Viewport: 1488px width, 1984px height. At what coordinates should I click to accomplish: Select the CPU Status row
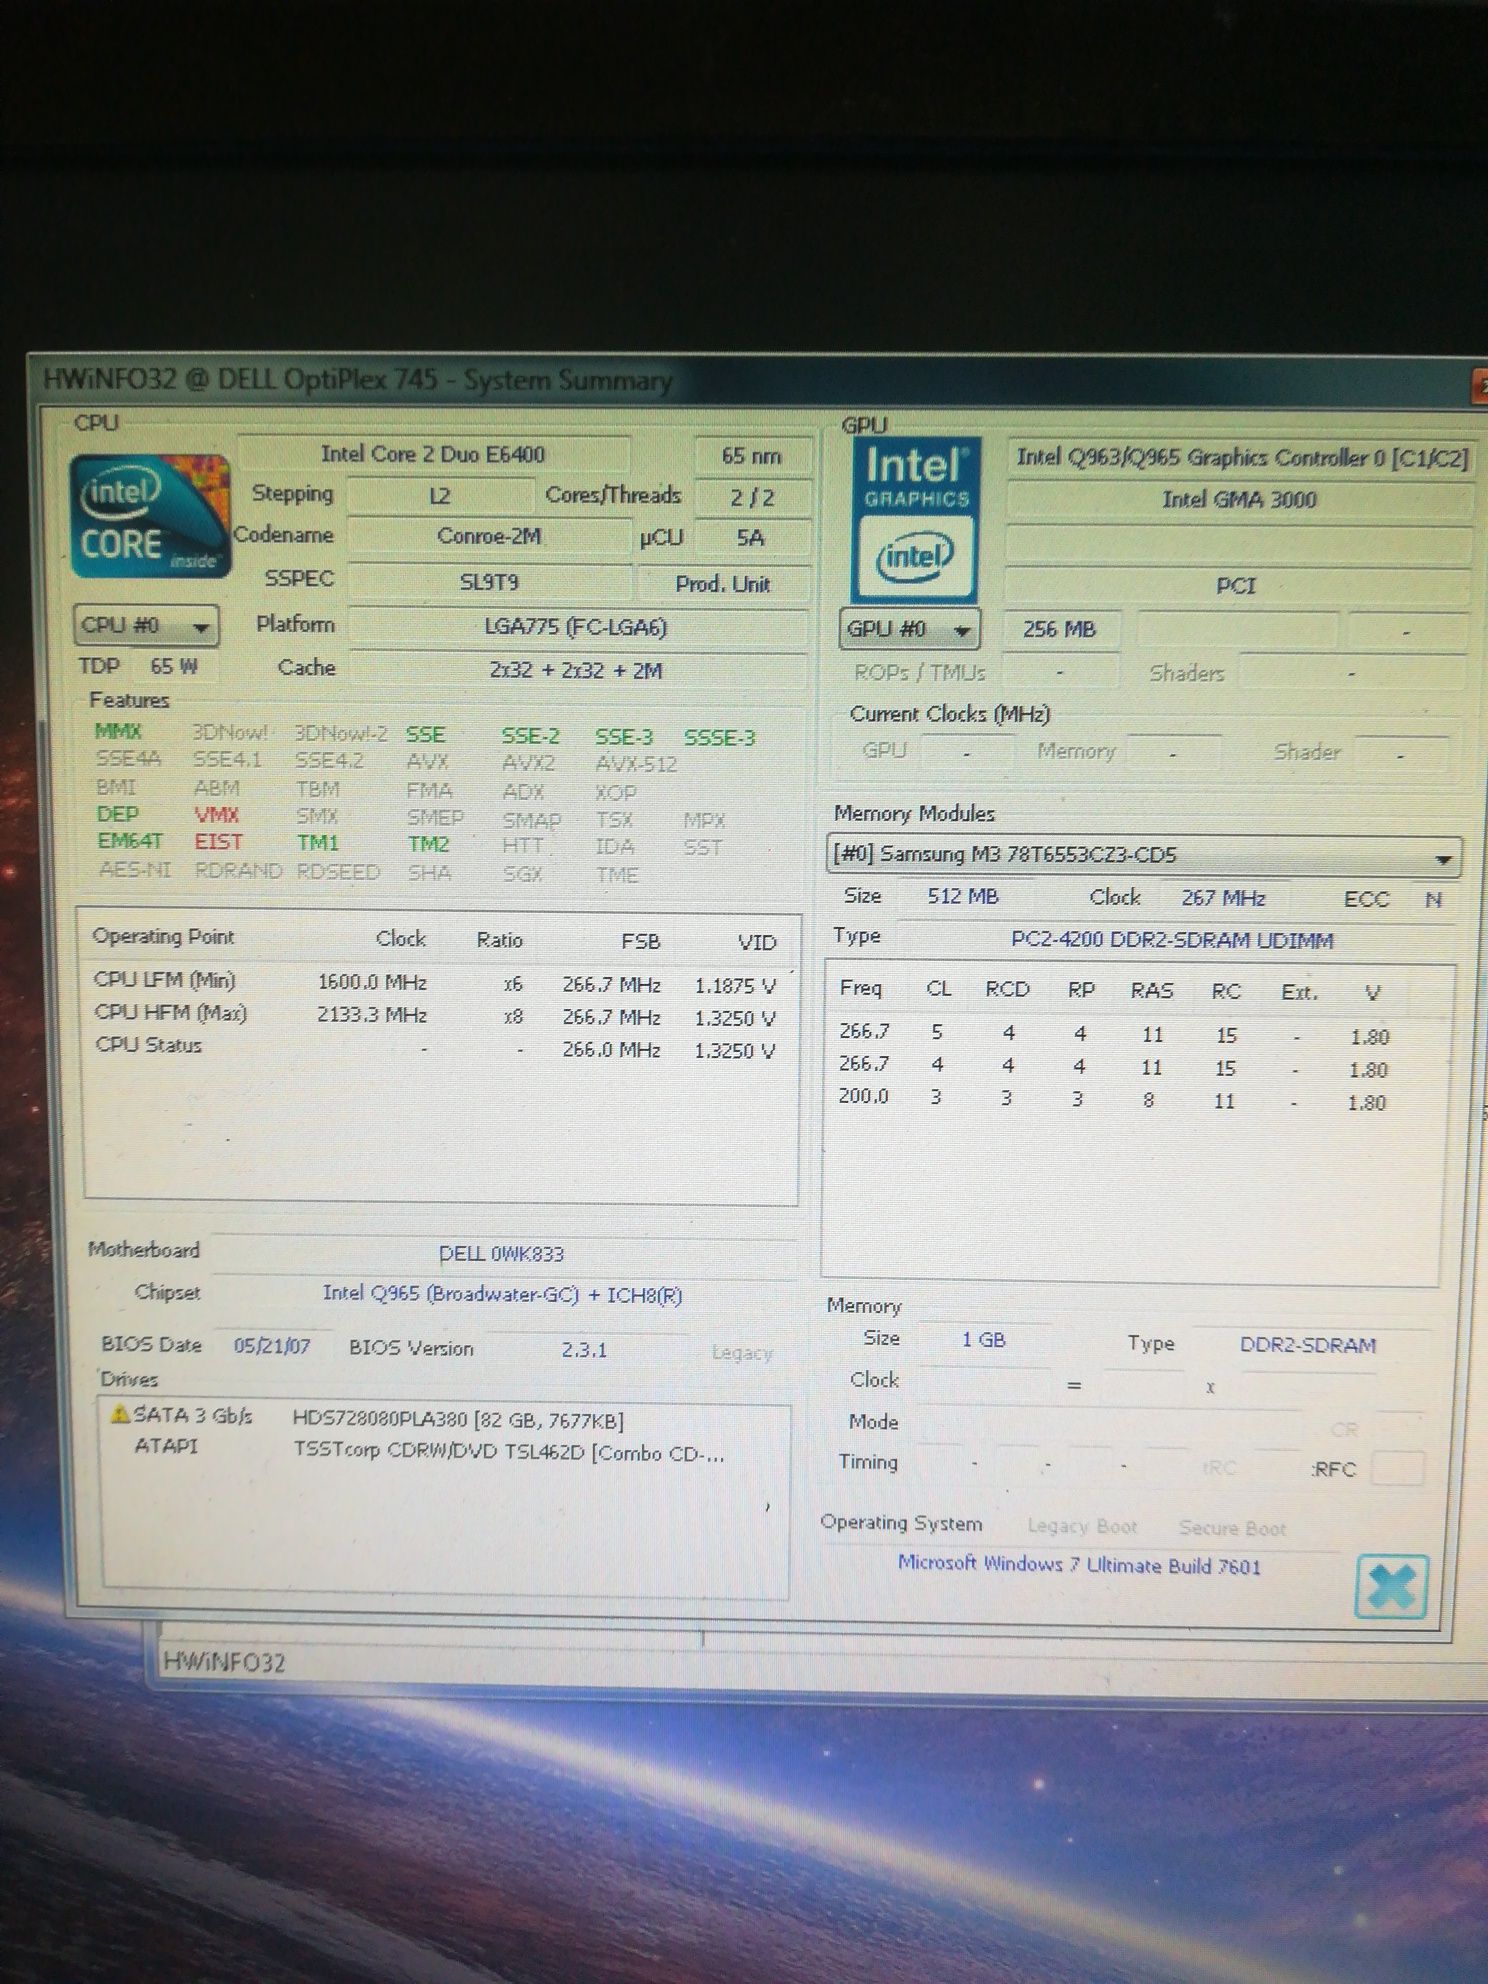click(x=437, y=1047)
